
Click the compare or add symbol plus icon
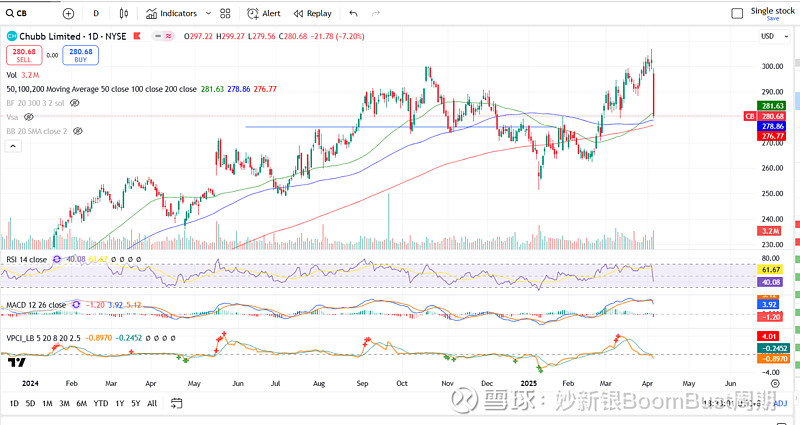(68, 14)
